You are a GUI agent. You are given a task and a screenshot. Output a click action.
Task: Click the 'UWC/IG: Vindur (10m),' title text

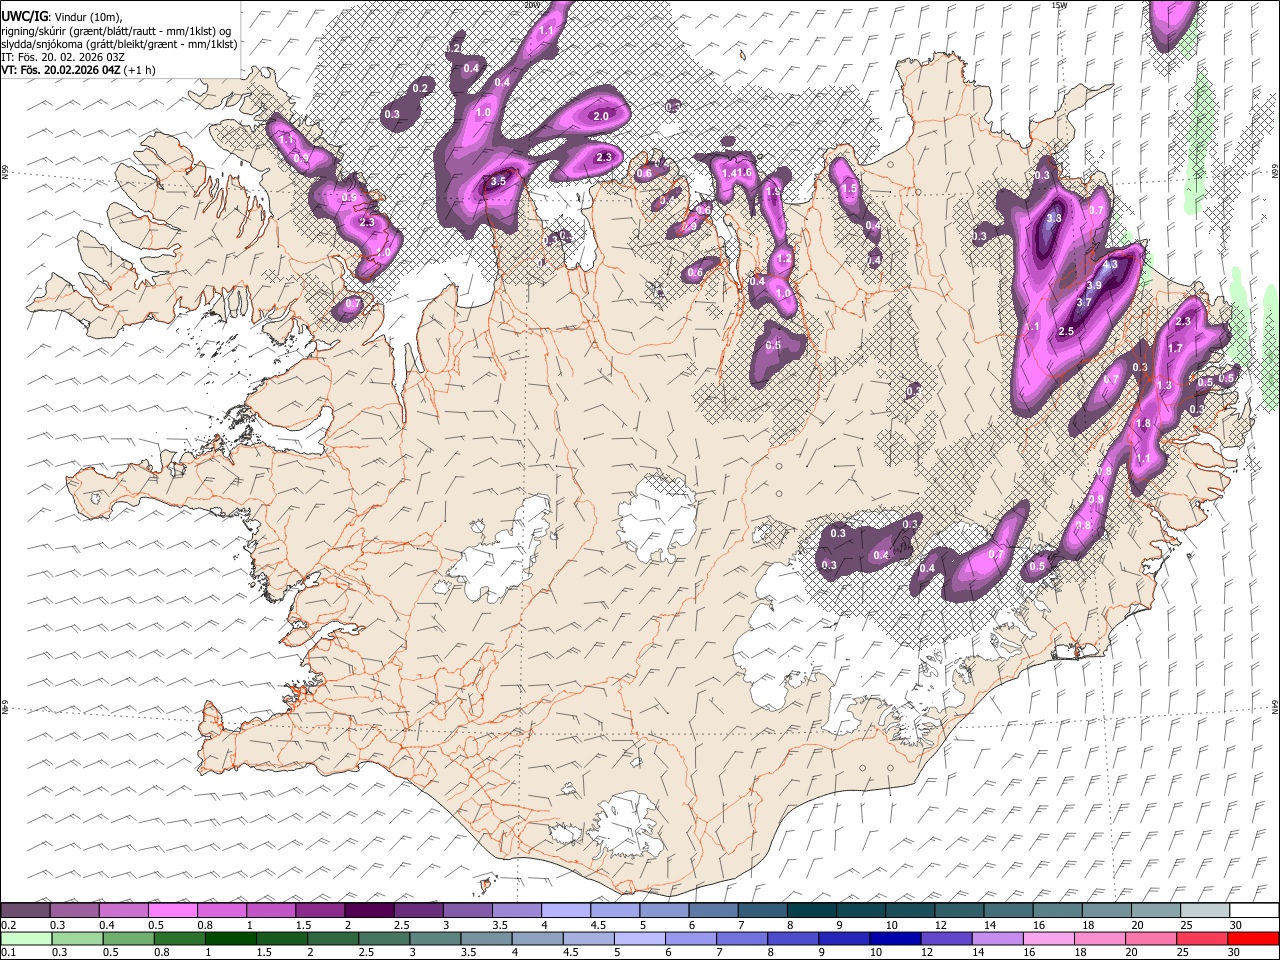coord(62,17)
